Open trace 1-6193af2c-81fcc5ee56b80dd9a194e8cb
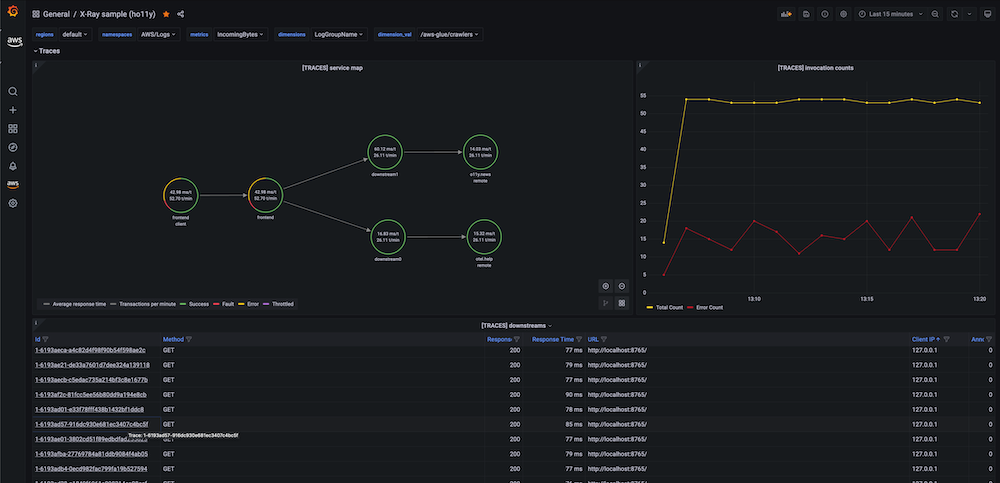1000x483 pixels. [91, 394]
